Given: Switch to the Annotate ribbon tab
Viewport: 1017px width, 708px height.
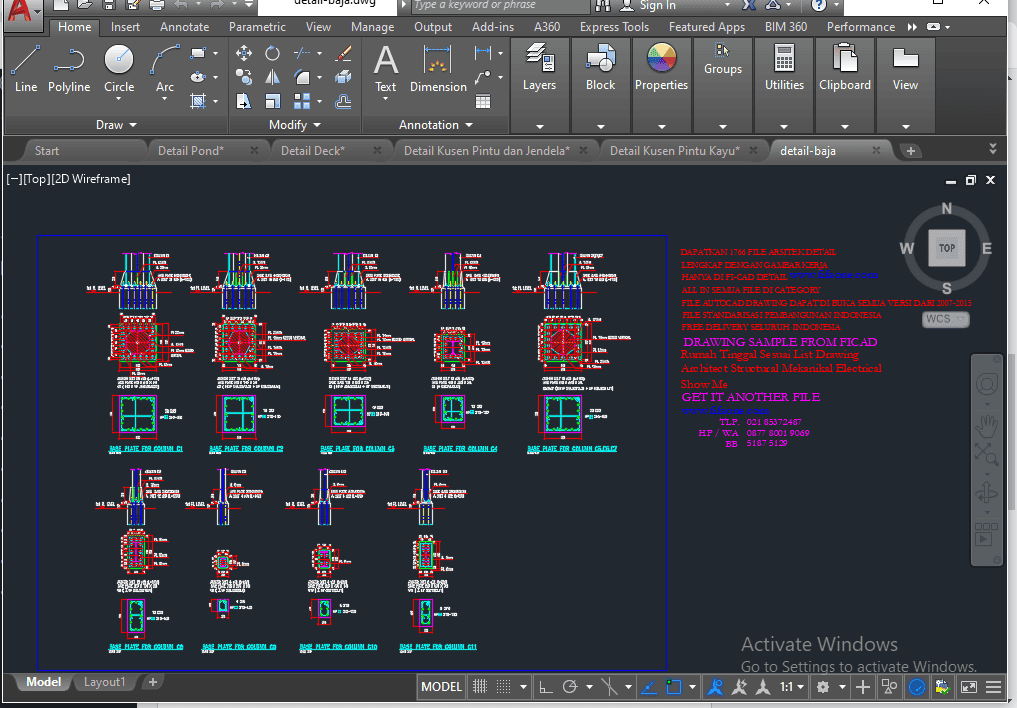Looking at the screenshot, I should (x=184, y=27).
